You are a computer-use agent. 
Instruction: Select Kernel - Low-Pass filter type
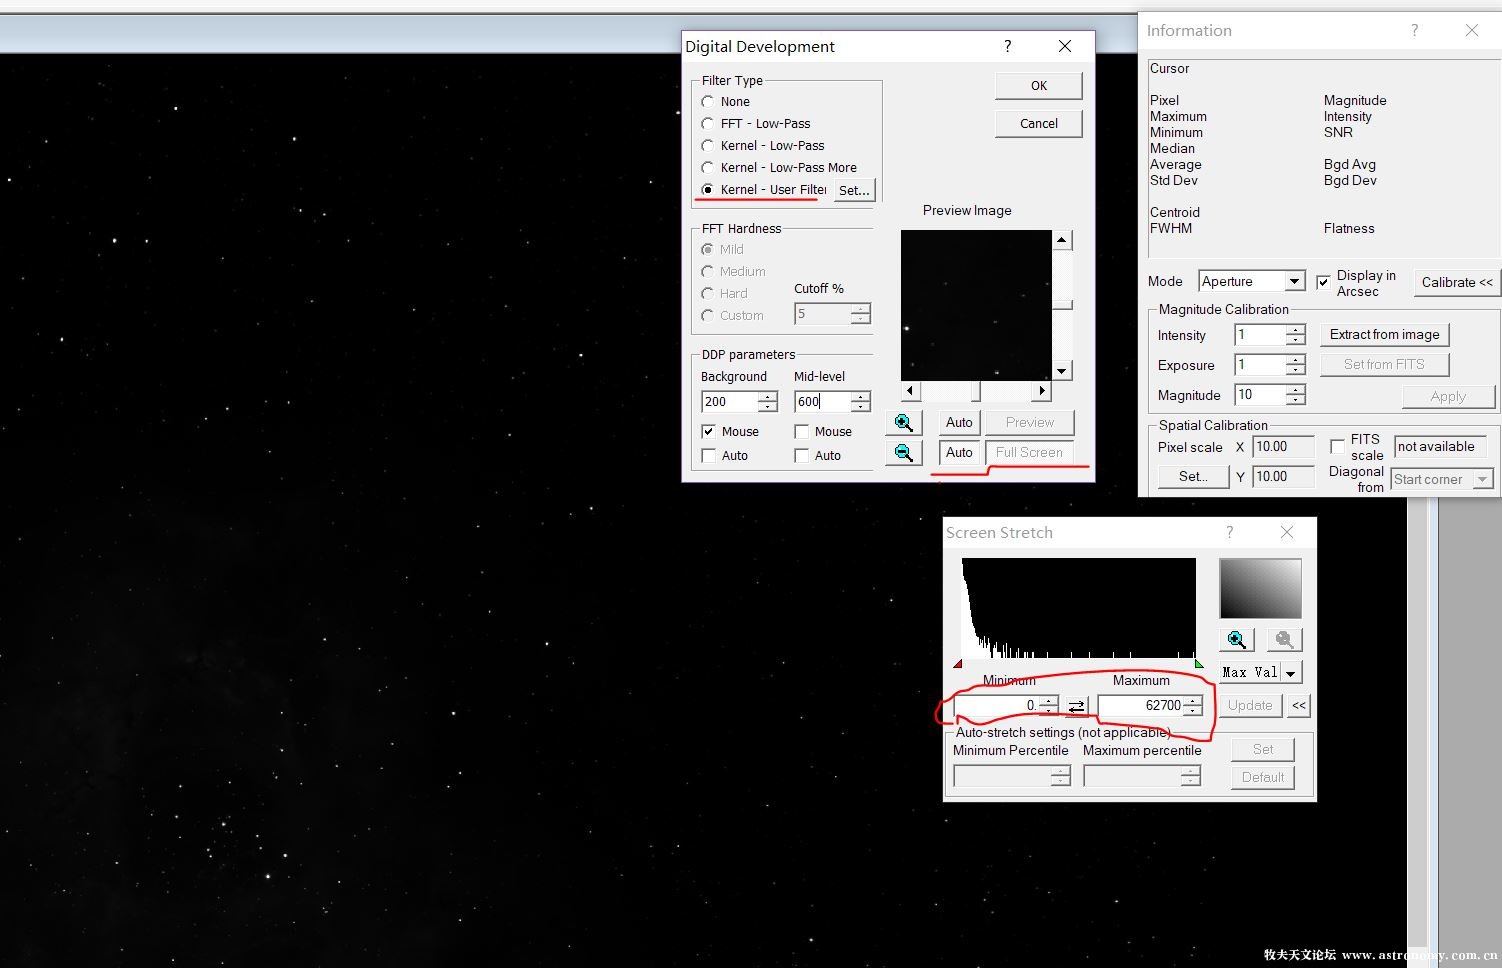click(708, 146)
